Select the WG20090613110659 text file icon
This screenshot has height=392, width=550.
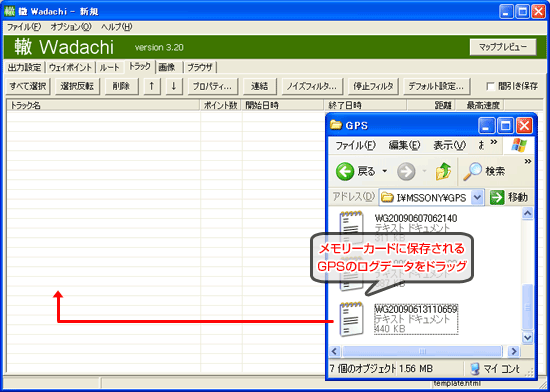pos(352,319)
